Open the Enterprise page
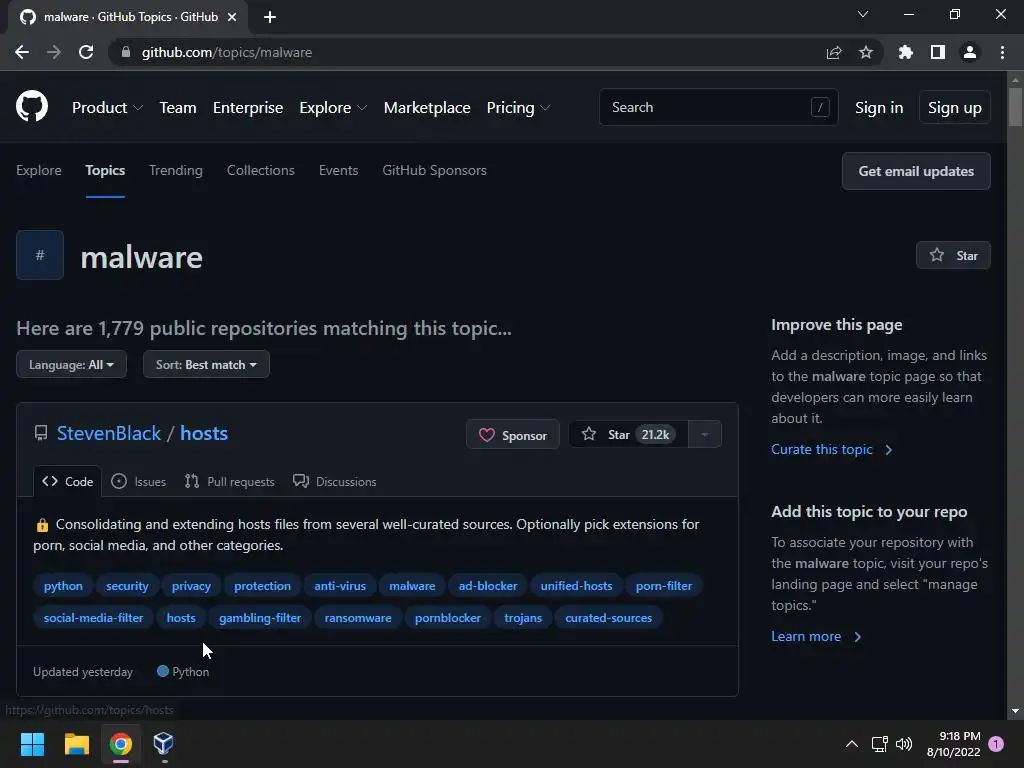 (x=248, y=108)
